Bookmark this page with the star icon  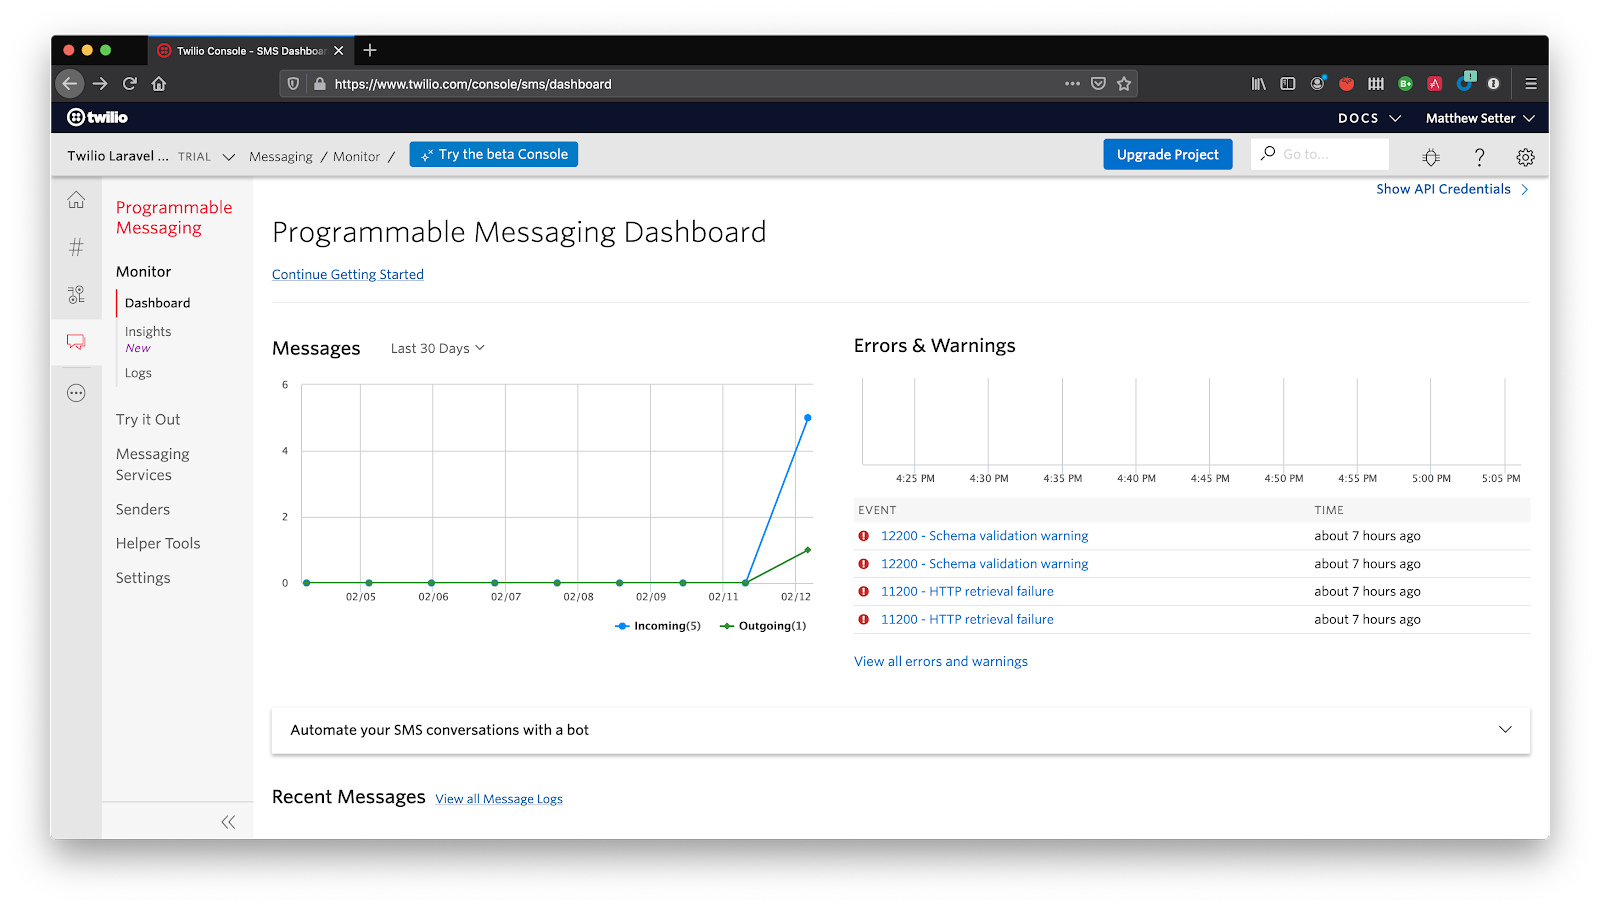point(1124,84)
